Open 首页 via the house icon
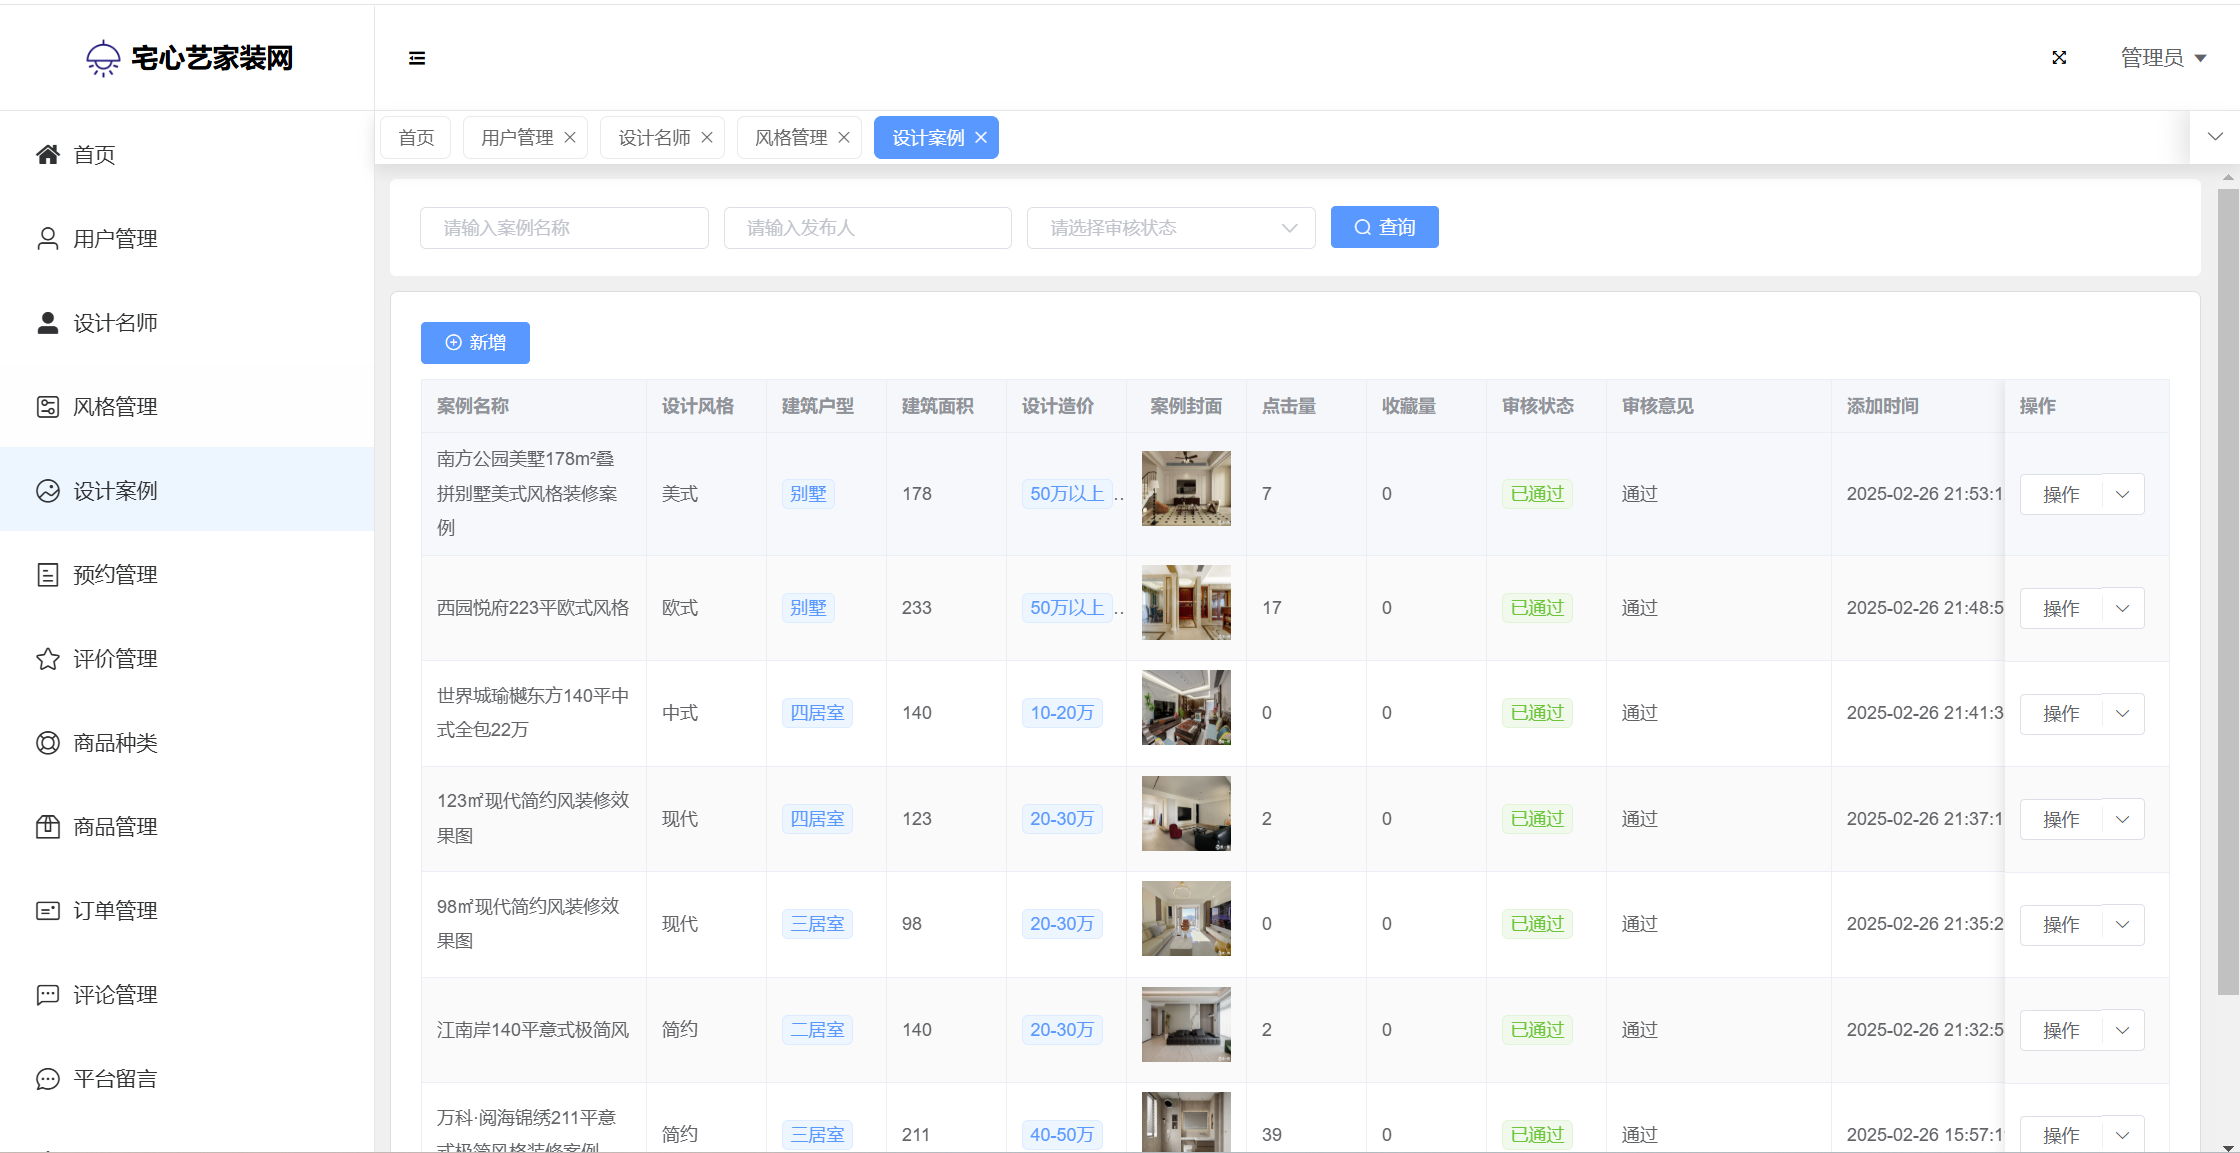The width and height of the screenshot is (2240, 1153). (x=48, y=154)
